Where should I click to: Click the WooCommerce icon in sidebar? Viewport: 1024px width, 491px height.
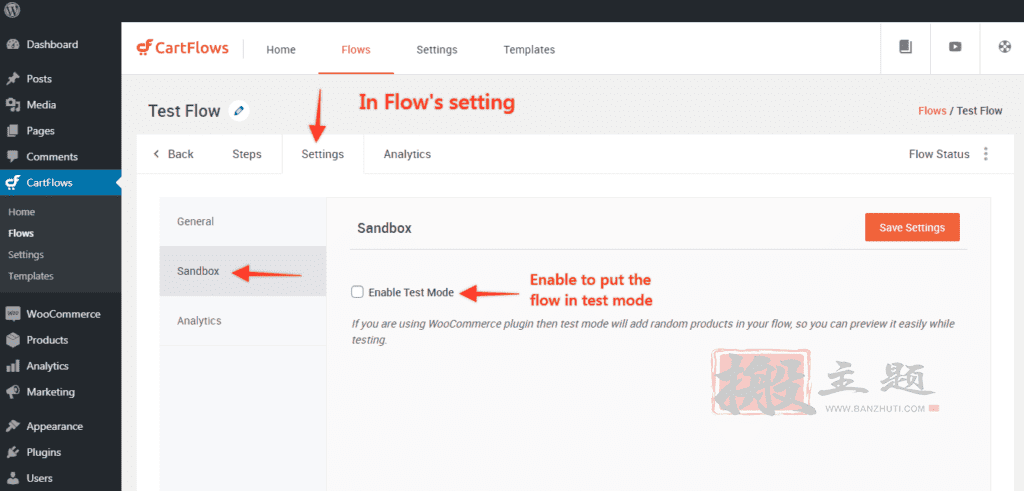pyautogui.click(x=12, y=314)
